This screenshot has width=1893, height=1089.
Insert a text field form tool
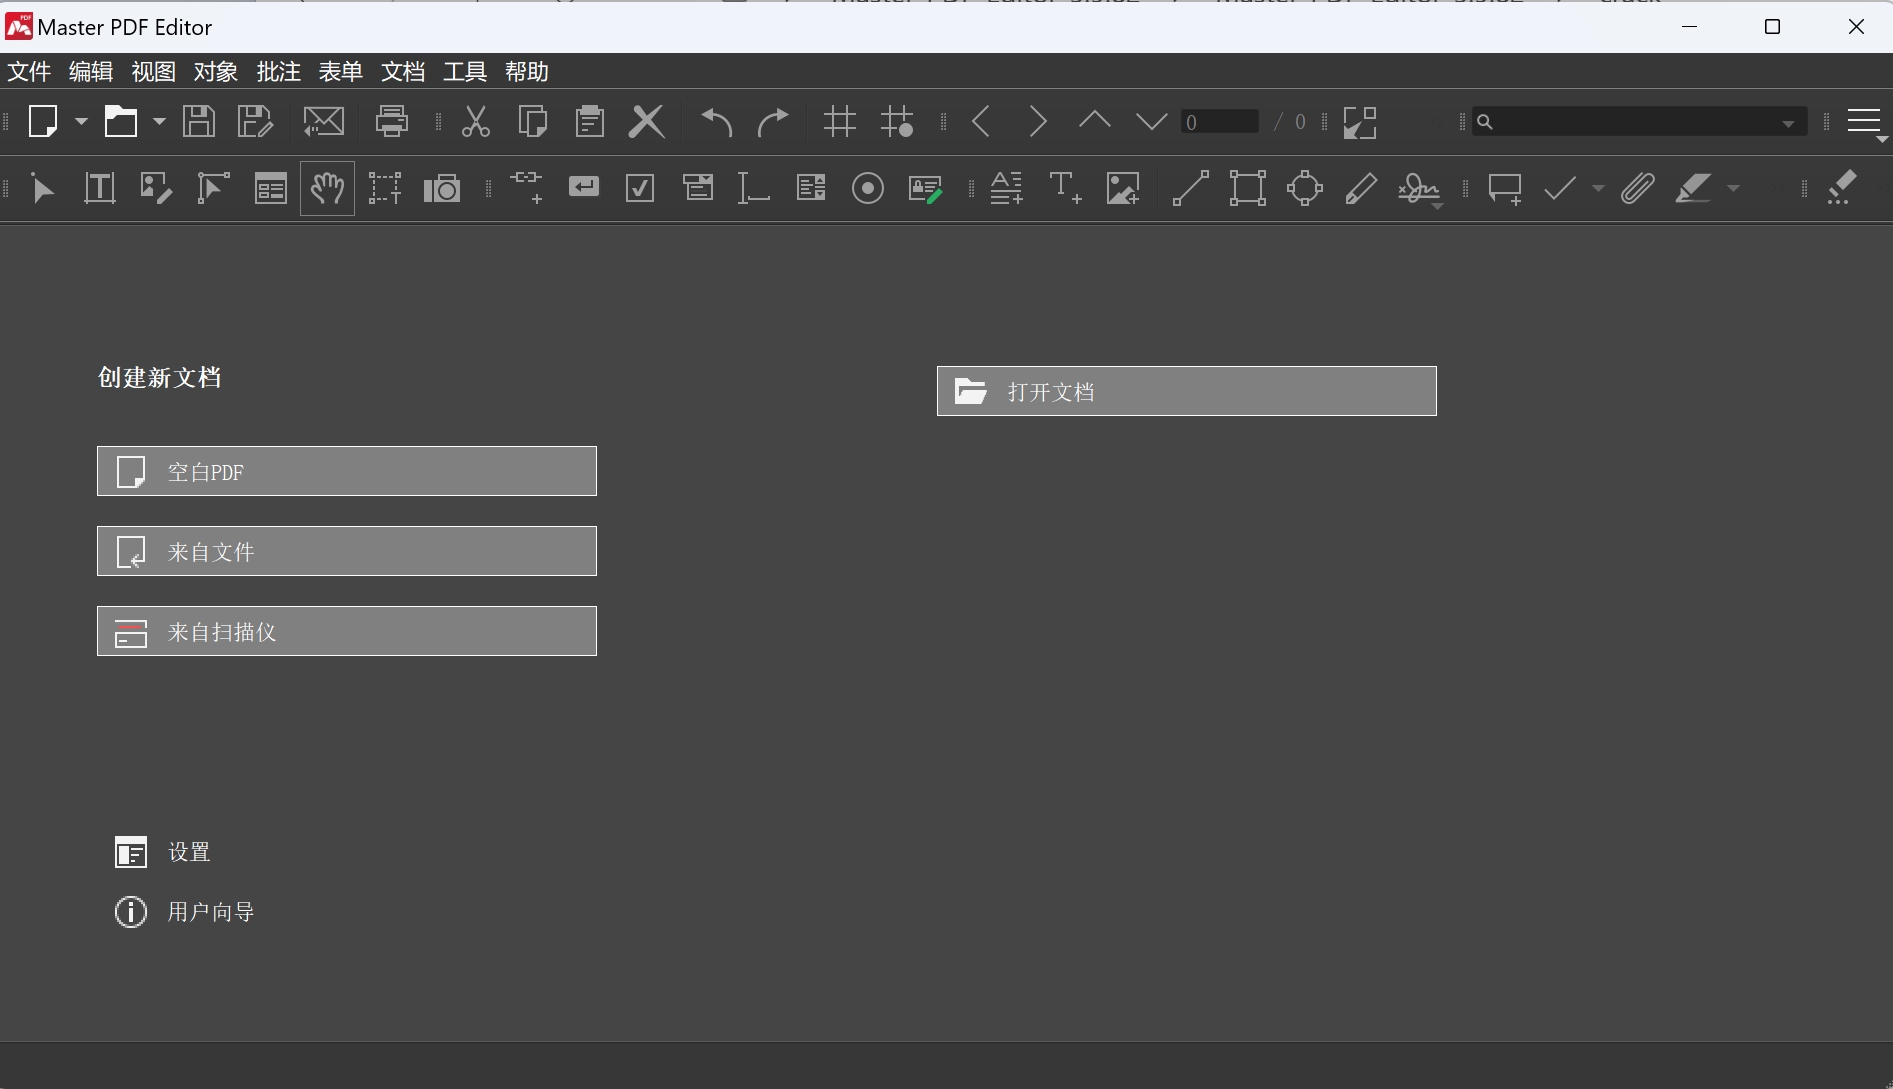tap(753, 188)
